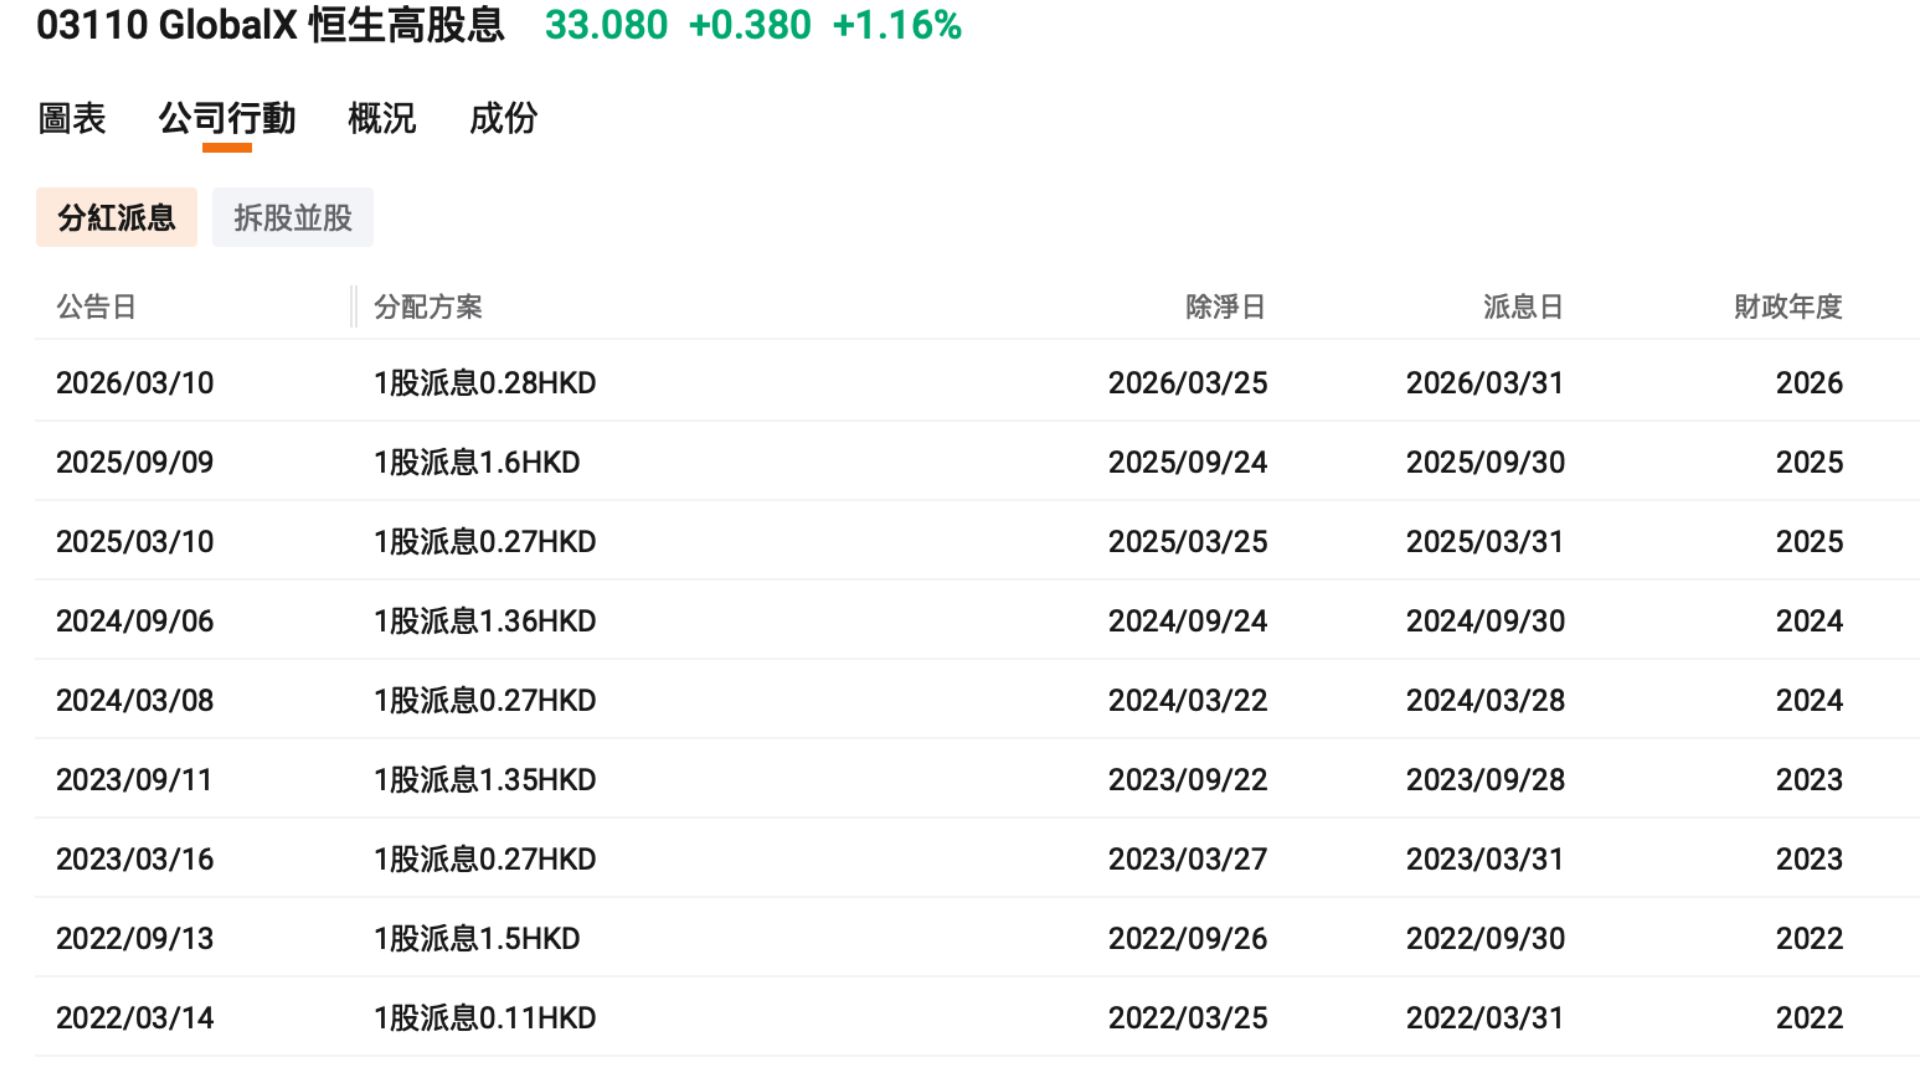Click ex-dividend date 2025/09/24
Screen dimensions: 1920x1080
tap(1188, 462)
